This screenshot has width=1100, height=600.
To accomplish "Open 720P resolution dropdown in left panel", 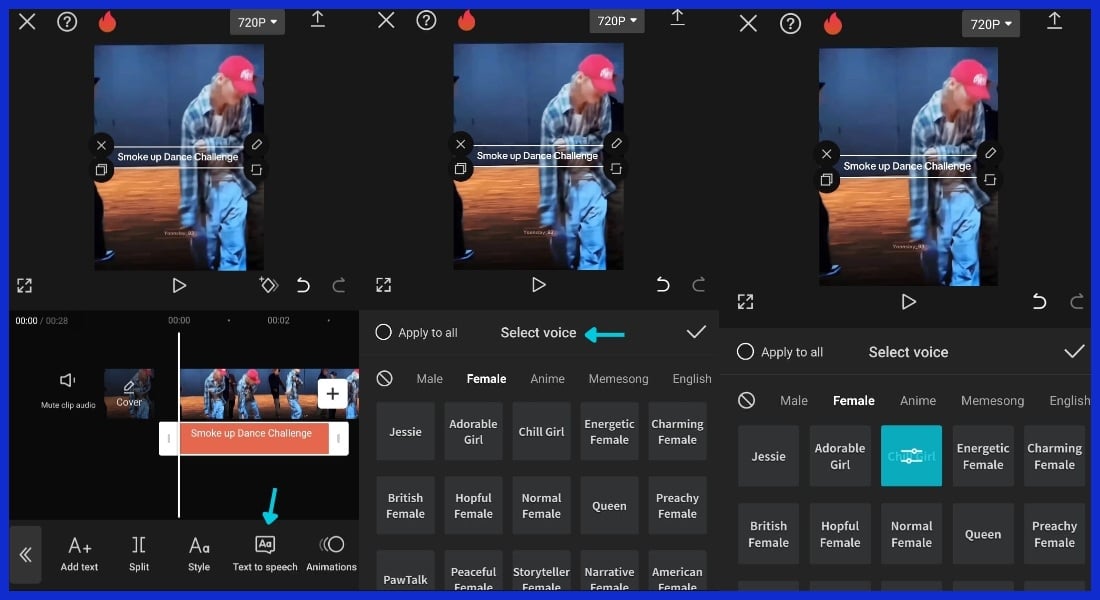I will (257, 21).
